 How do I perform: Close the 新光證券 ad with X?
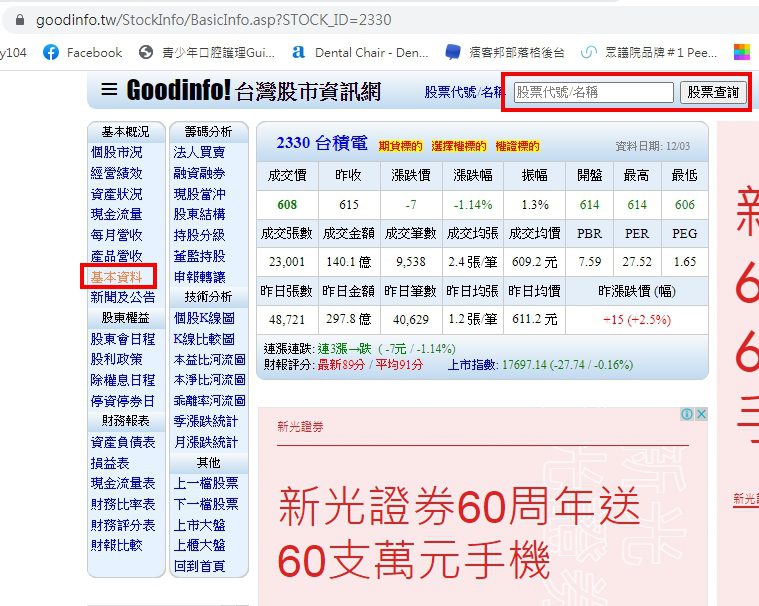701,414
